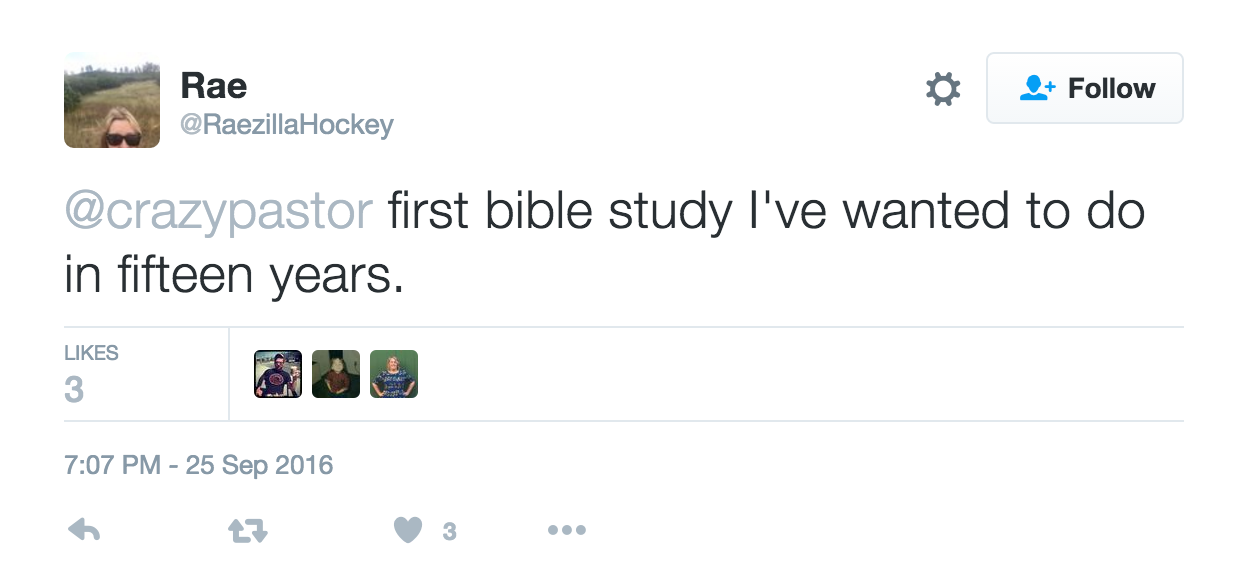Viewport: 1250px width, 576px height.
Task: Open the @RaezillaHockey handle link
Action: pyautogui.click(x=287, y=125)
